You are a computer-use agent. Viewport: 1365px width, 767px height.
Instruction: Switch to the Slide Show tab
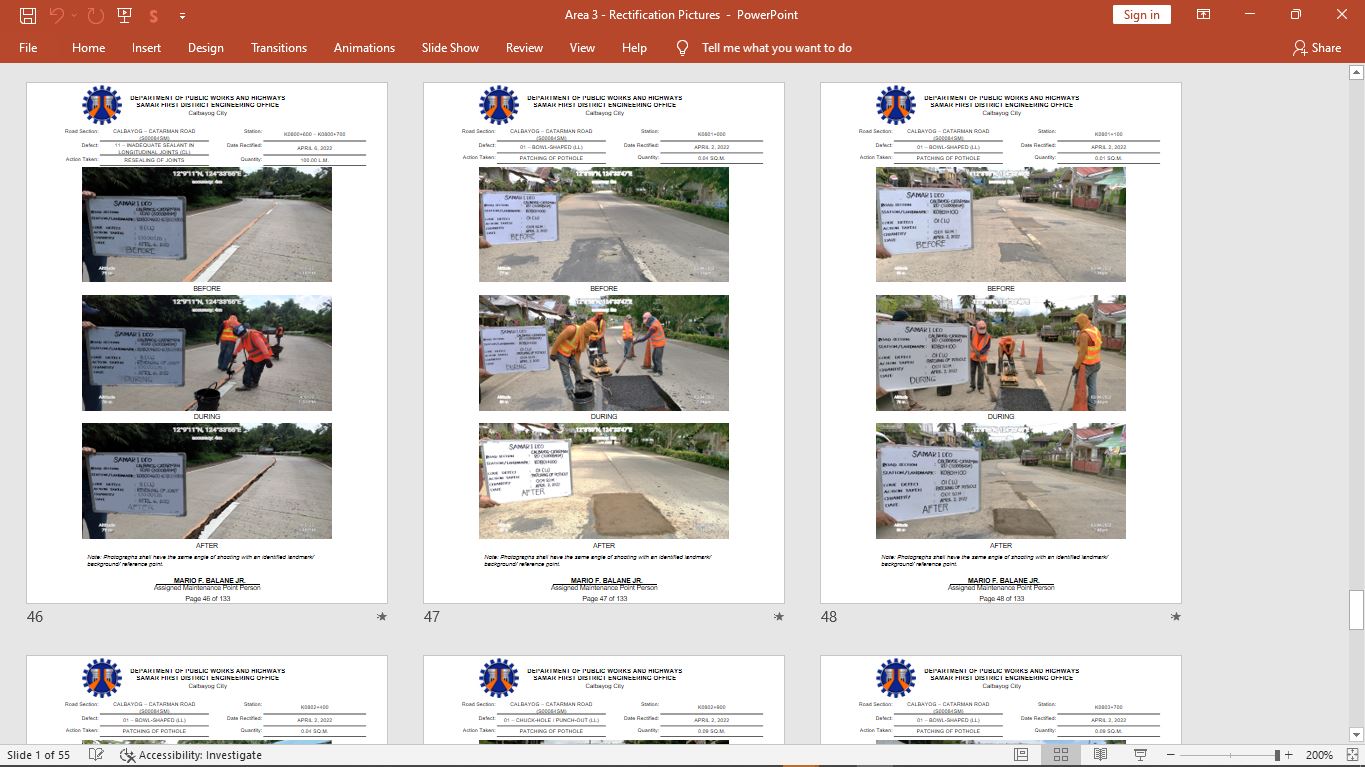pos(450,47)
